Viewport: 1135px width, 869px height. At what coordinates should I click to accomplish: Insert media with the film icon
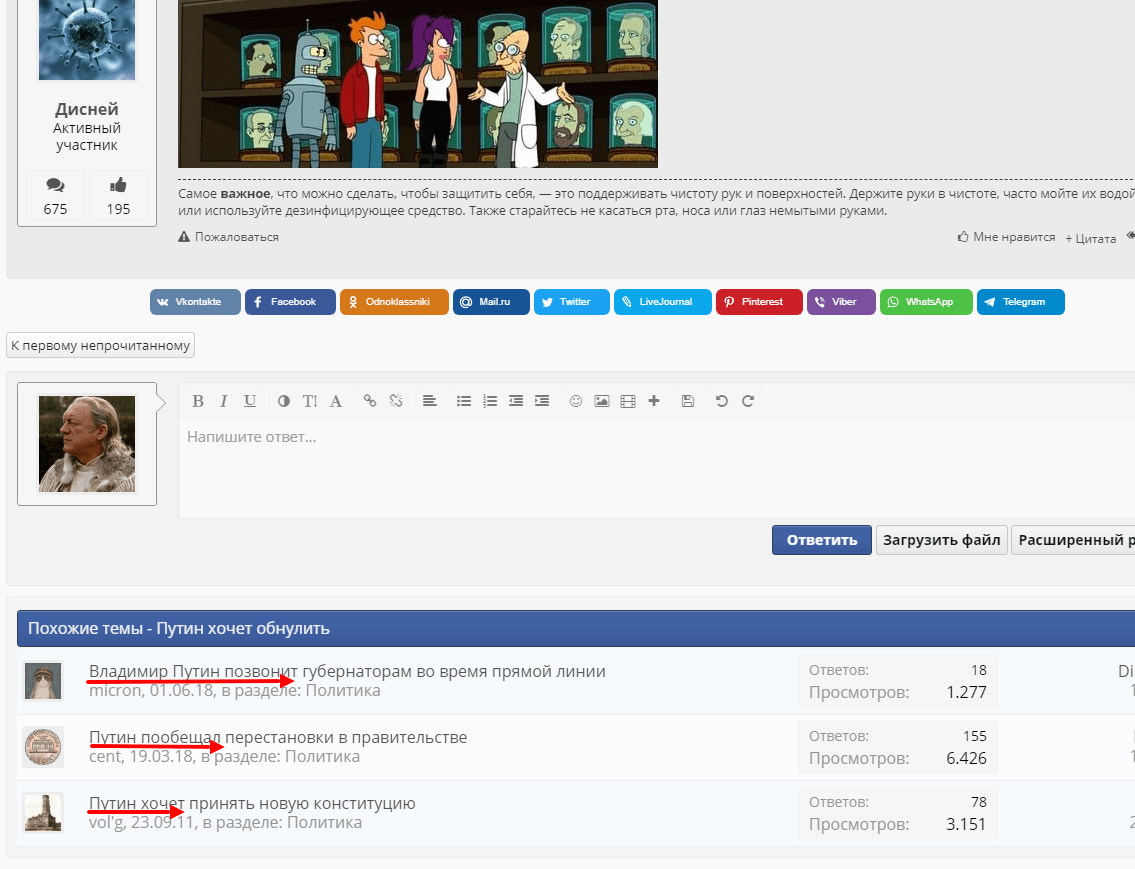click(628, 401)
